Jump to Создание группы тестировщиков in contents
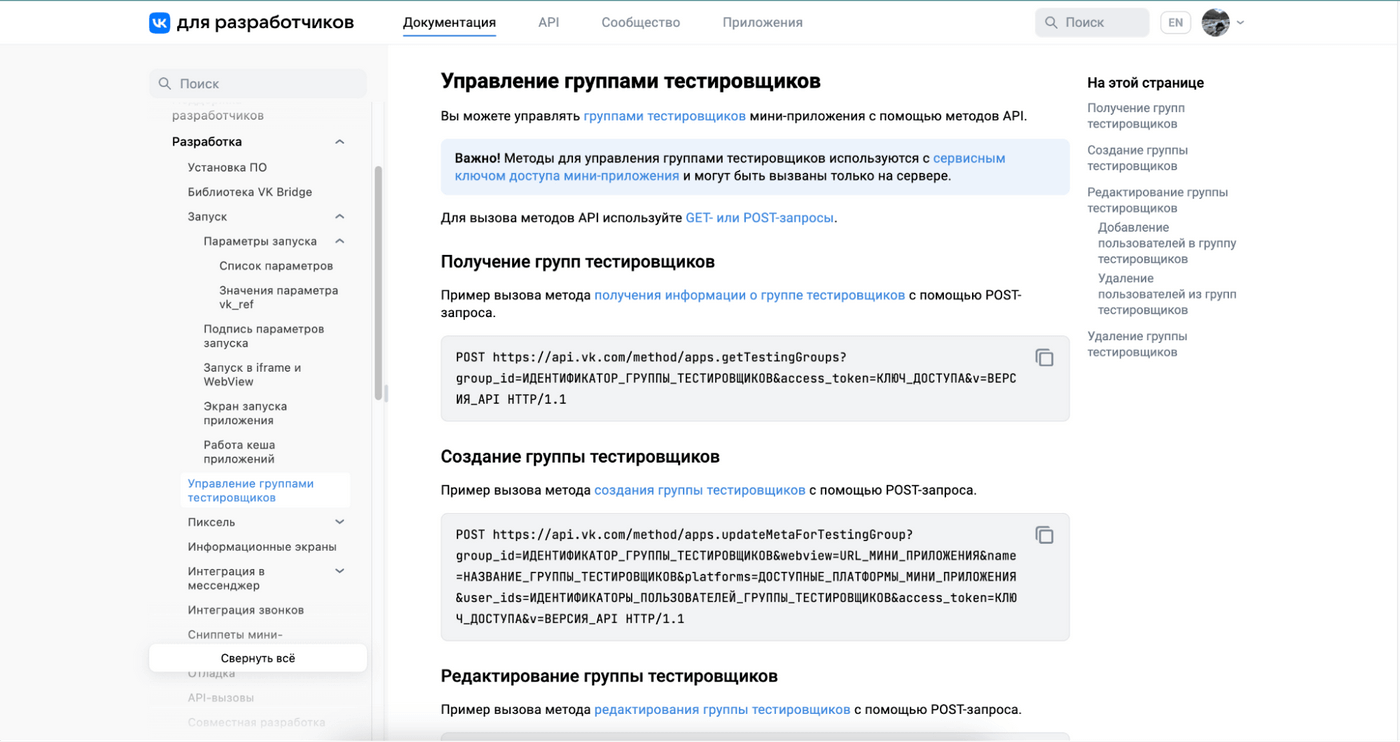The image size is (1400, 742). coord(1138,158)
